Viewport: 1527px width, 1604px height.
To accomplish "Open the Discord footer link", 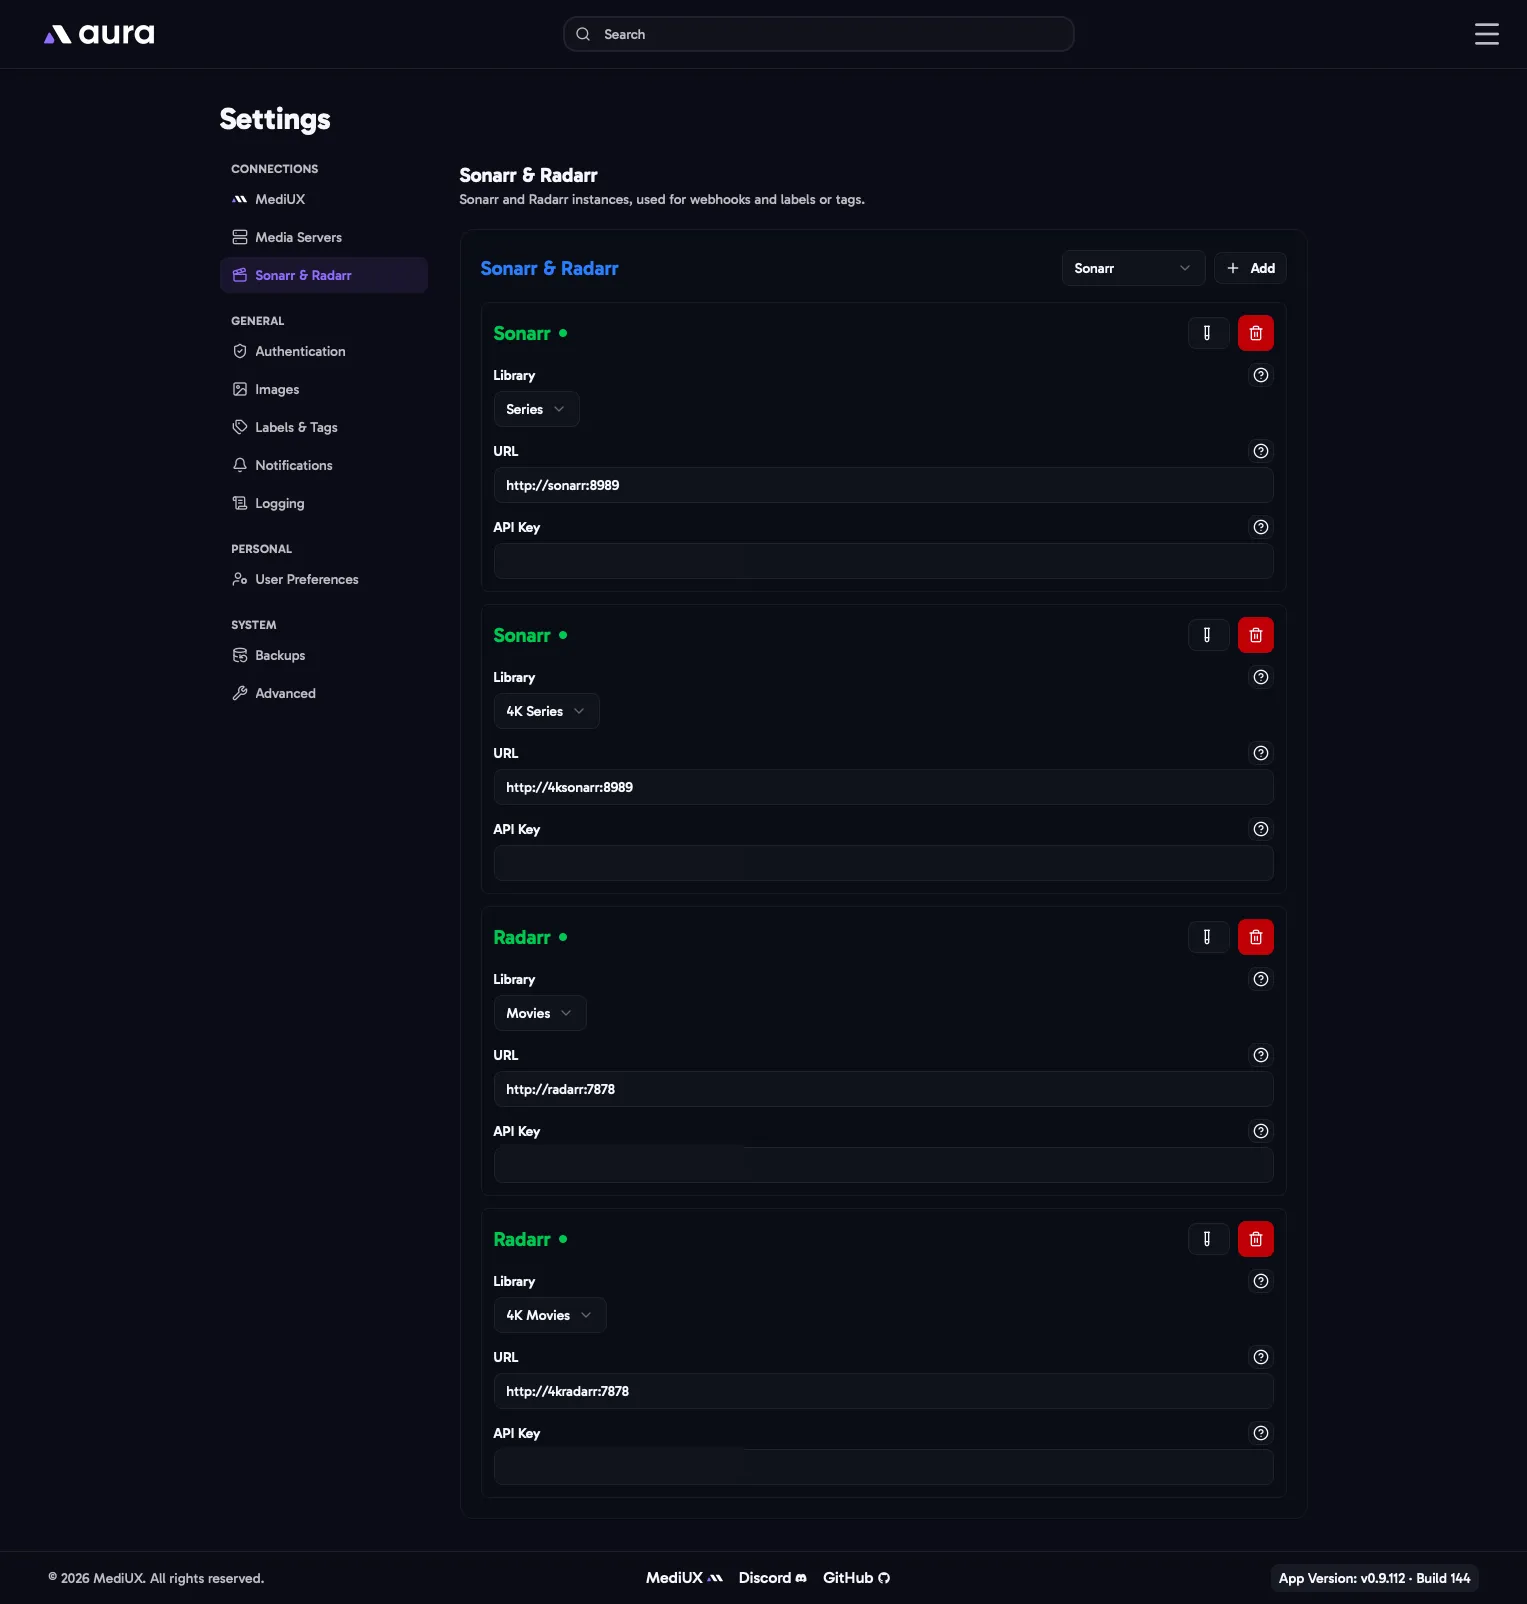I will (772, 1578).
